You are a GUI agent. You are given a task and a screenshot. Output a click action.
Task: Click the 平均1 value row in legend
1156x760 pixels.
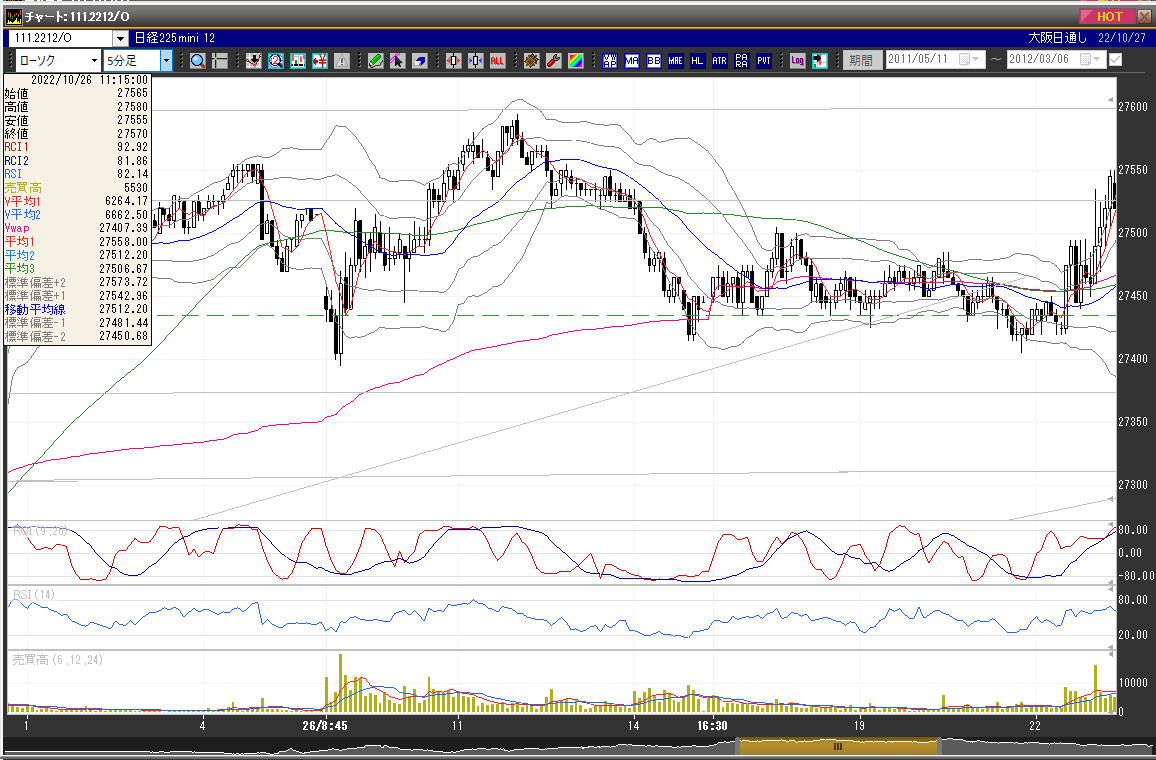point(77,242)
